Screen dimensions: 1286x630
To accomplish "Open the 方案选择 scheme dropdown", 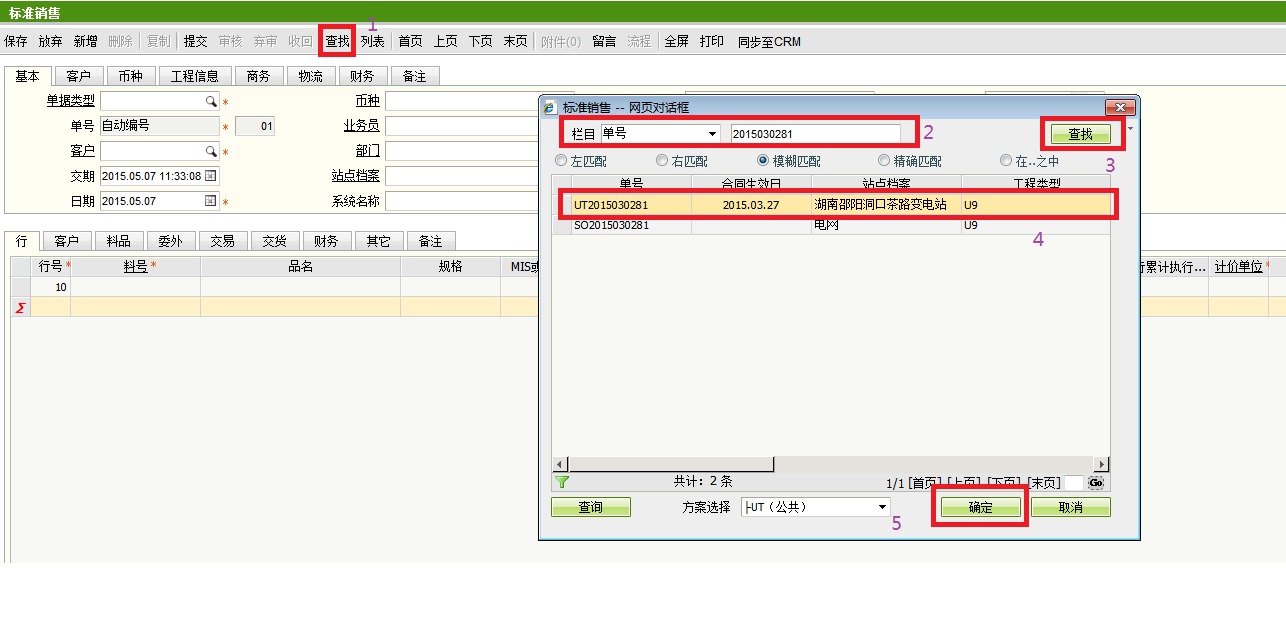I will [x=882, y=508].
